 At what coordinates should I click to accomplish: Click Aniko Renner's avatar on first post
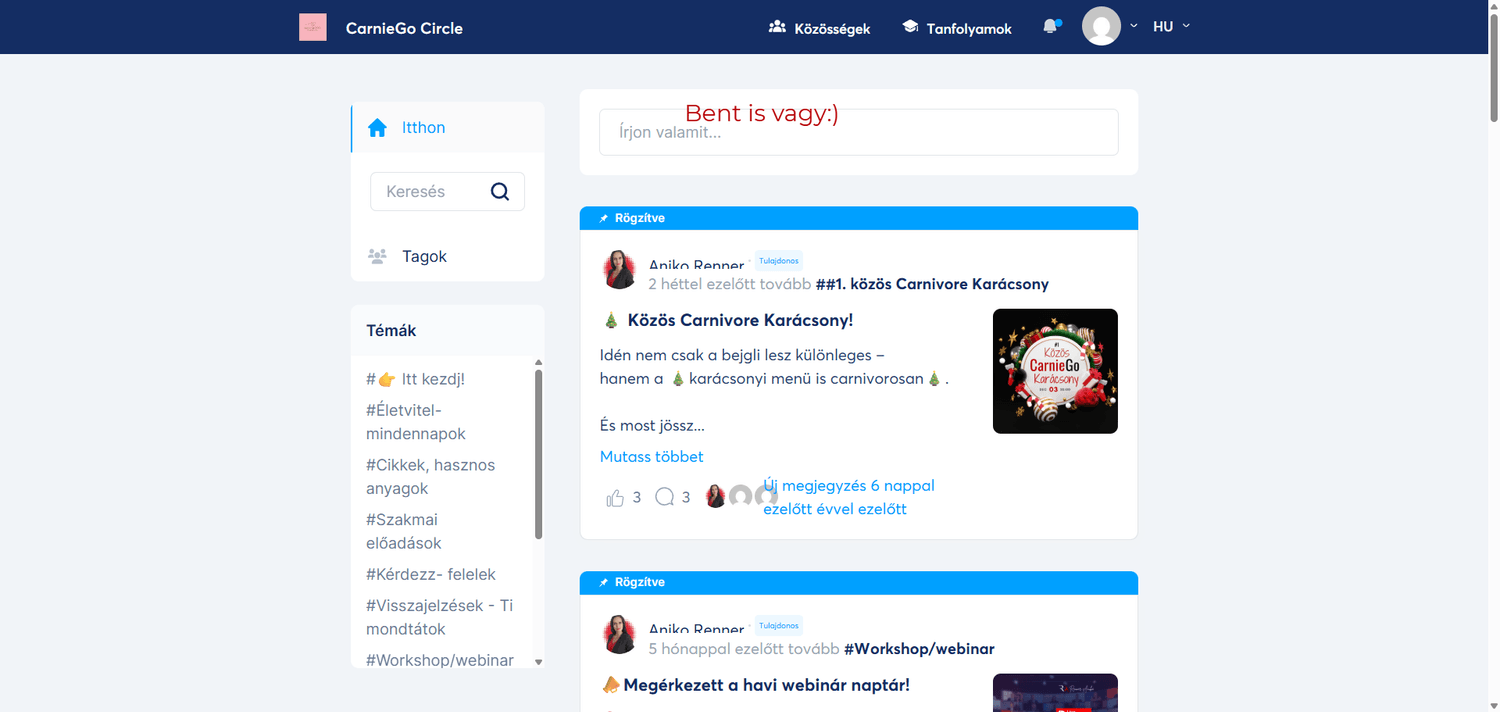click(620, 270)
